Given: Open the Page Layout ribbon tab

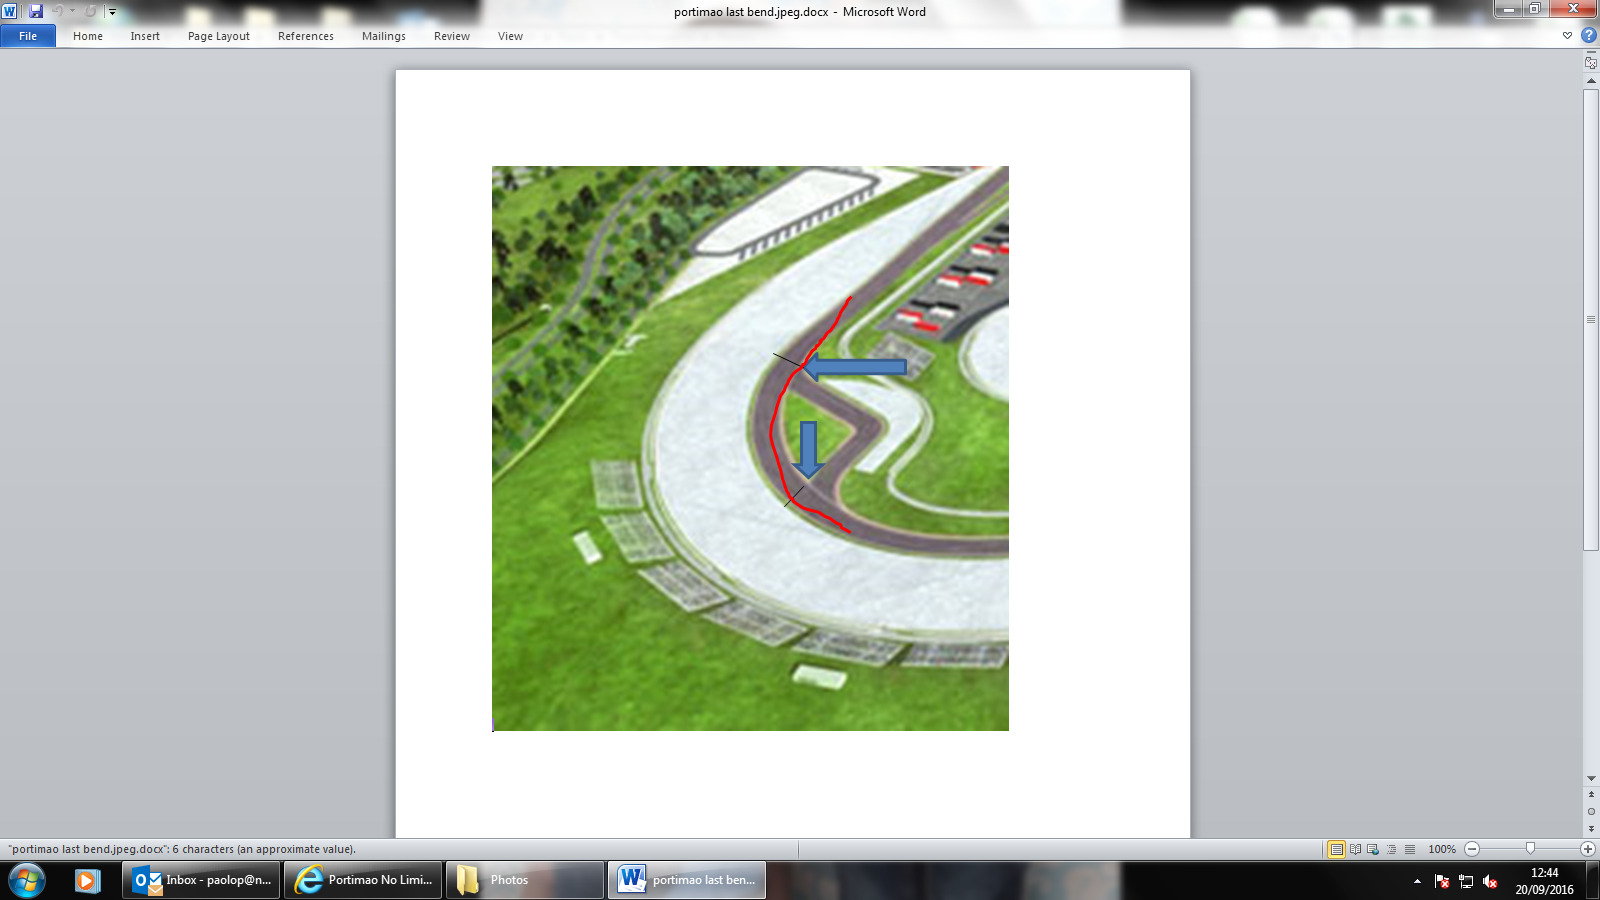Looking at the screenshot, I should tap(218, 36).
